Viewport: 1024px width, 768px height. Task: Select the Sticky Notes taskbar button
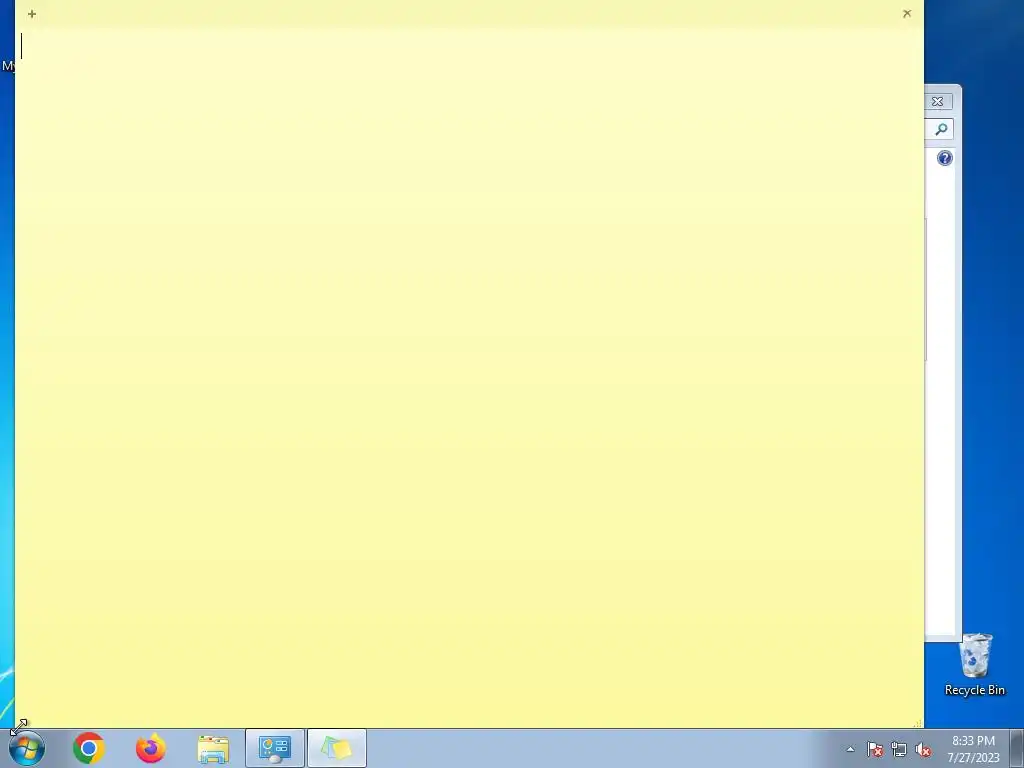(x=336, y=748)
